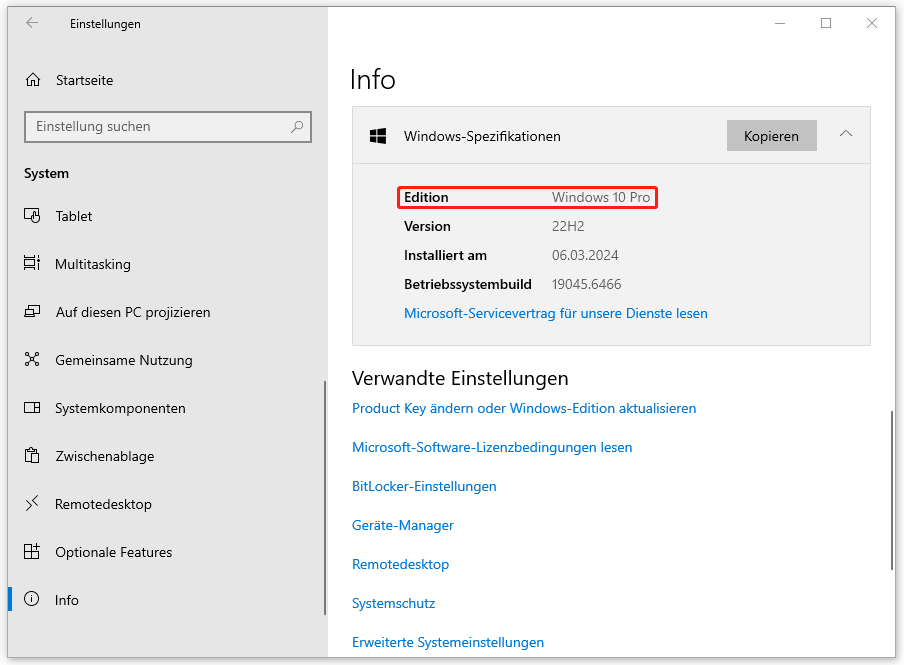This screenshot has height=665, width=904.
Task: Click the Einstellung suchen search field
Action: click(x=167, y=126)
